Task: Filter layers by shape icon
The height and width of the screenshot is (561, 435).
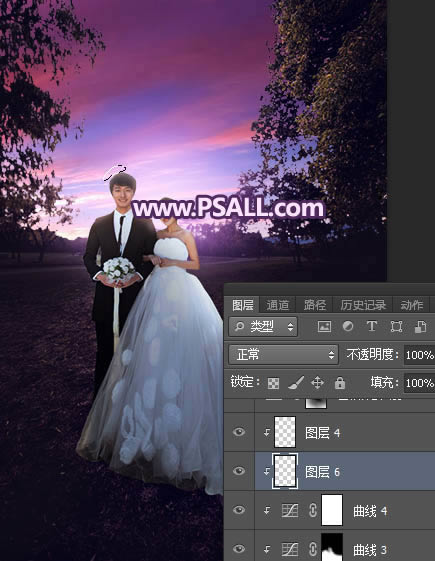Action: click(396, 326)
